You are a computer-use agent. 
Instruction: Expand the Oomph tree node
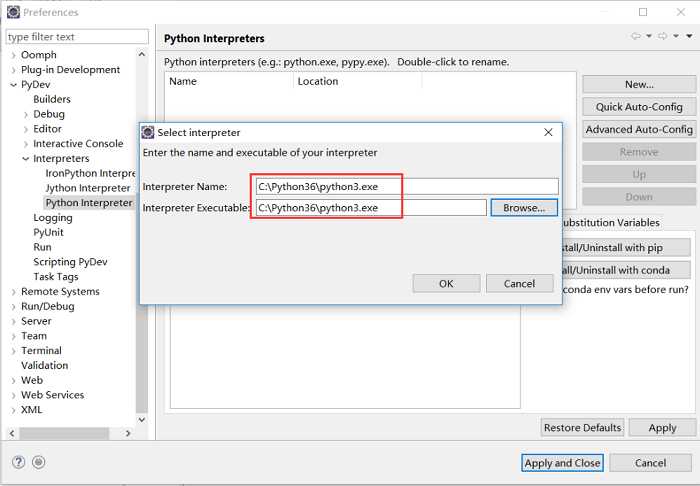click(13, 55)
